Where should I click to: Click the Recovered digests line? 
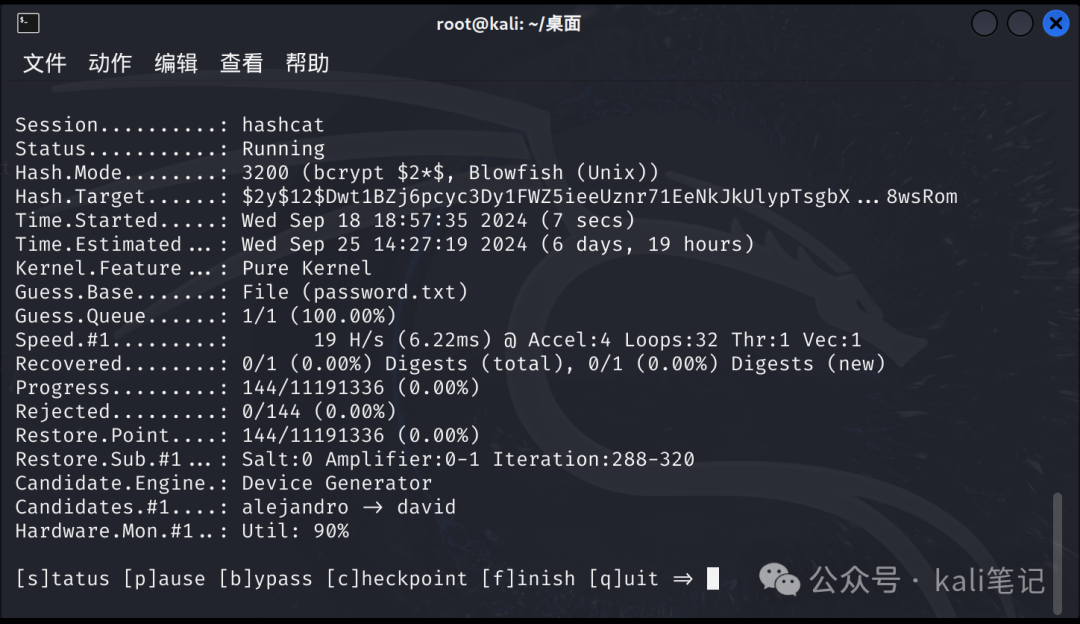click(x=563, y=364)
